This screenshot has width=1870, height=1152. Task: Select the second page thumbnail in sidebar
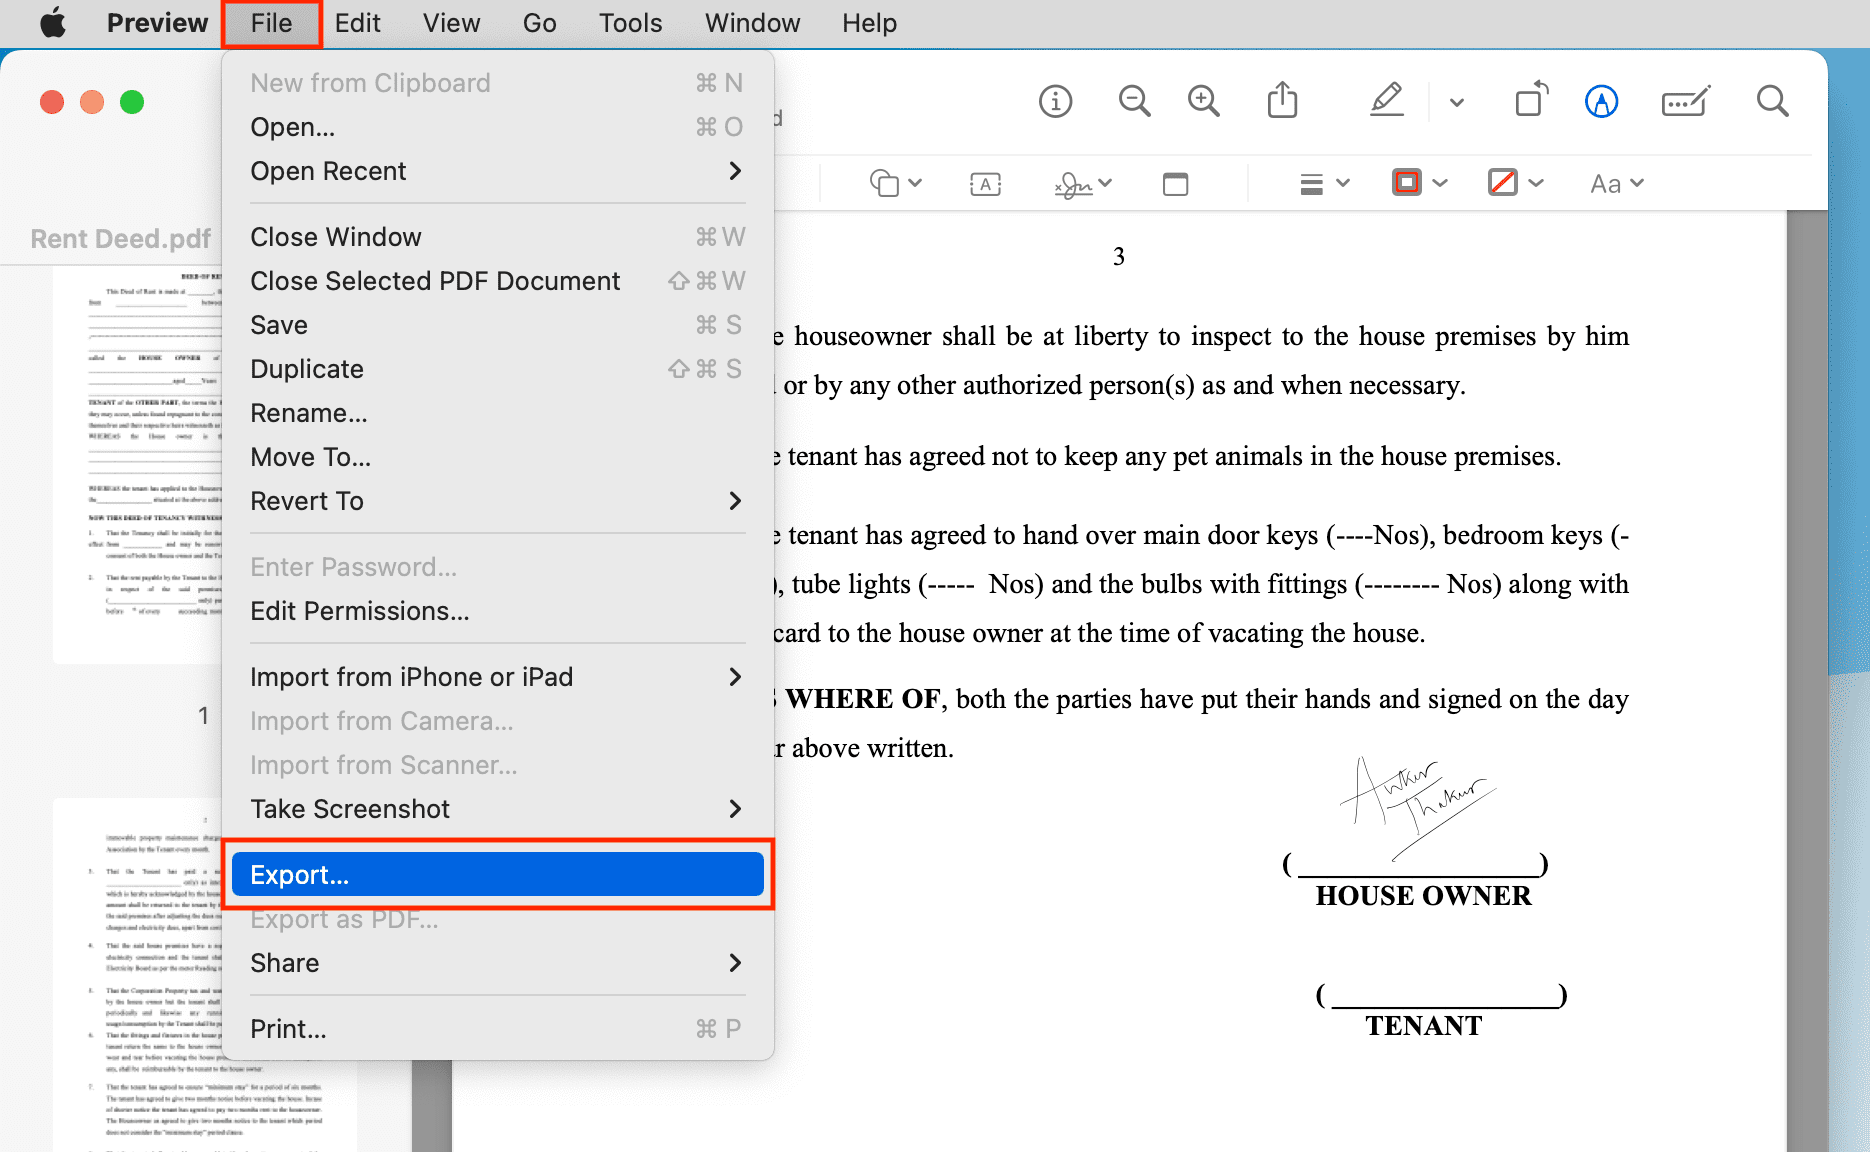137,975
